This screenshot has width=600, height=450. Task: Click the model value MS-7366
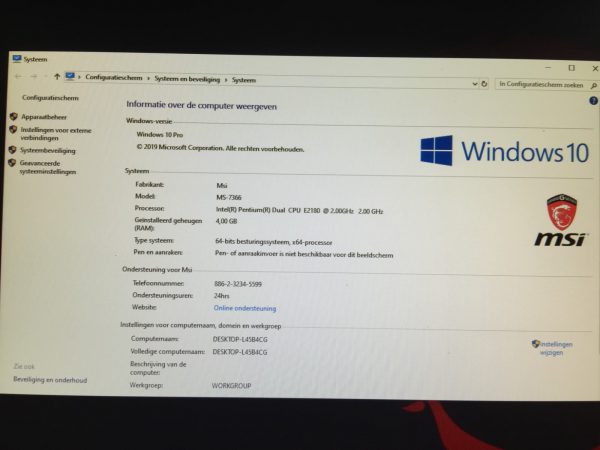tap(229, 197)
